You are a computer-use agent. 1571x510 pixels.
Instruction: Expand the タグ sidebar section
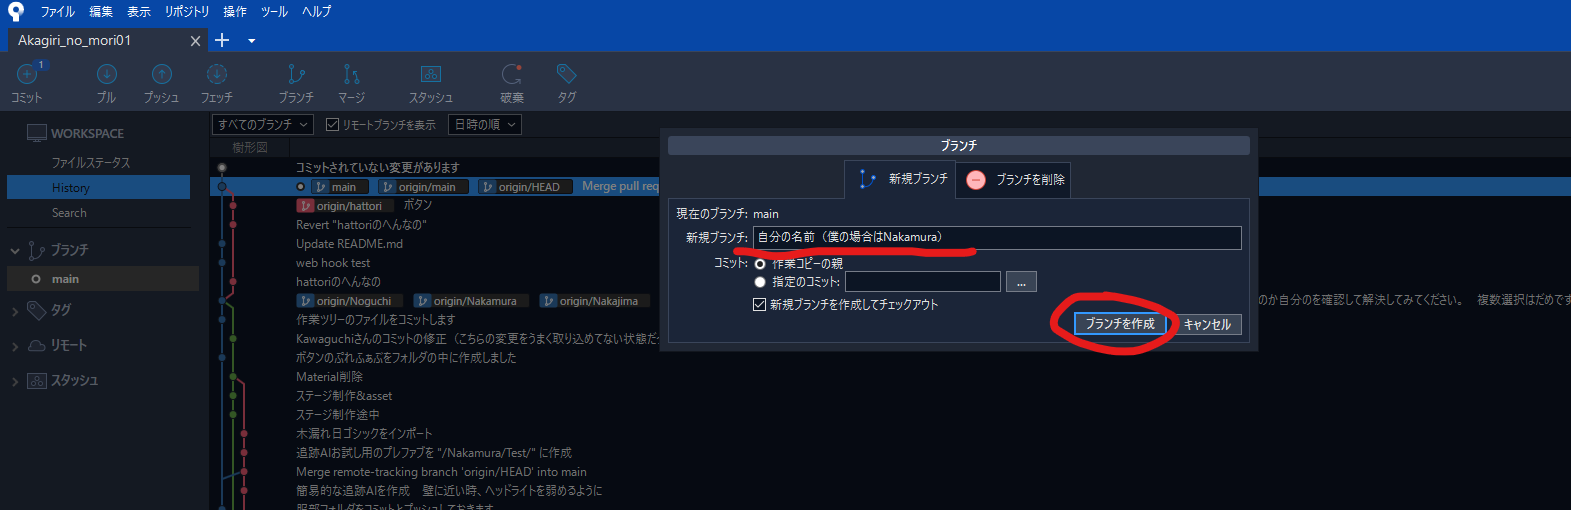point(15,311)
